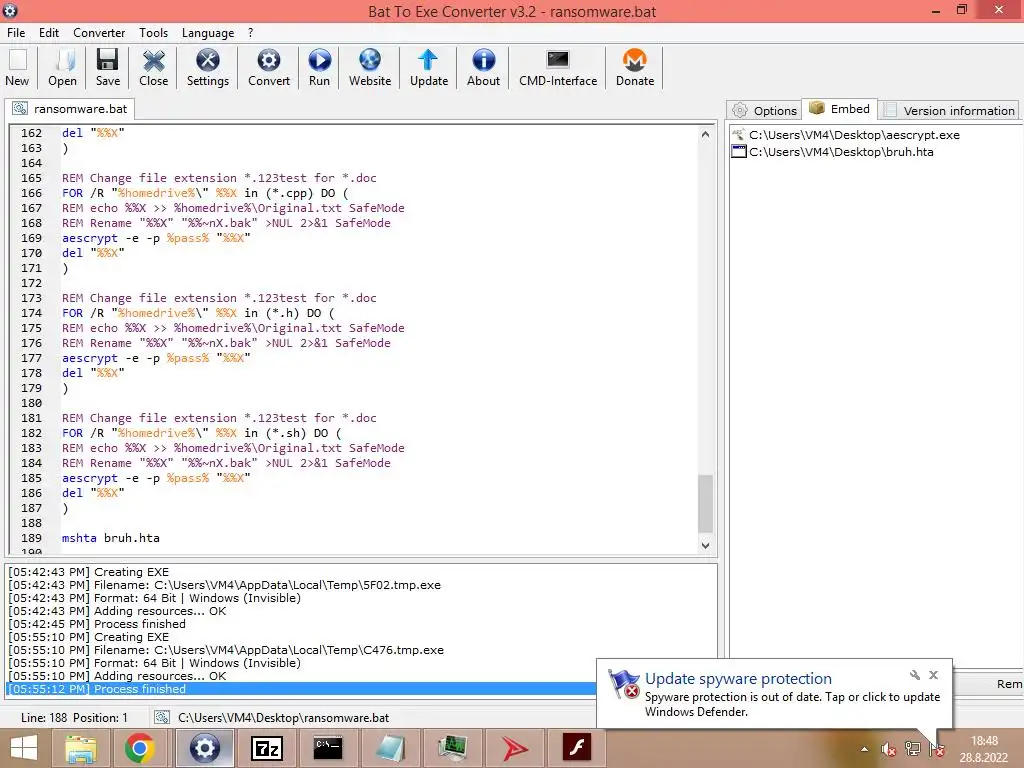
Task: Click line number 172 in gutter
Action: click(x=31, y=283)
